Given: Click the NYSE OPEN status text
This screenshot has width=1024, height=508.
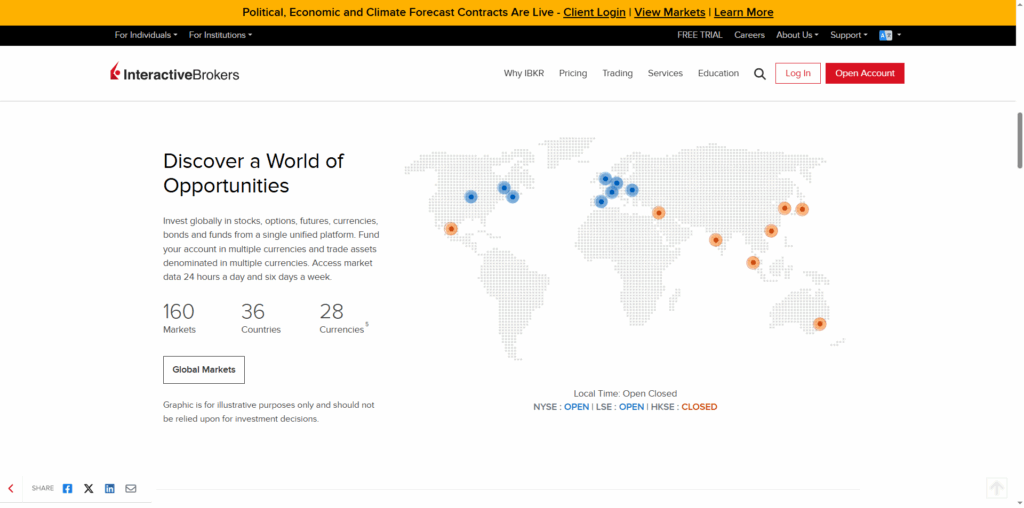Looking at the screenshot, I should tap(561, 407).
